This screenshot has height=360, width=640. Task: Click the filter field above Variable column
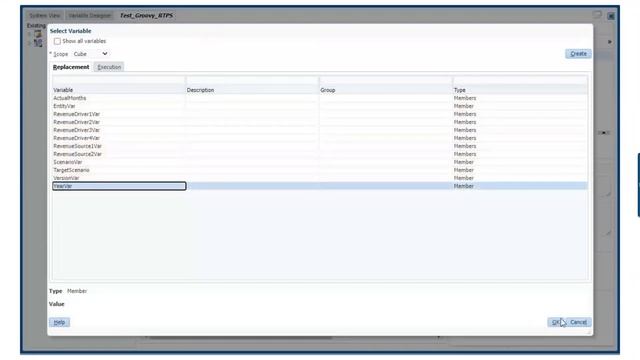[x=119, y=80]
